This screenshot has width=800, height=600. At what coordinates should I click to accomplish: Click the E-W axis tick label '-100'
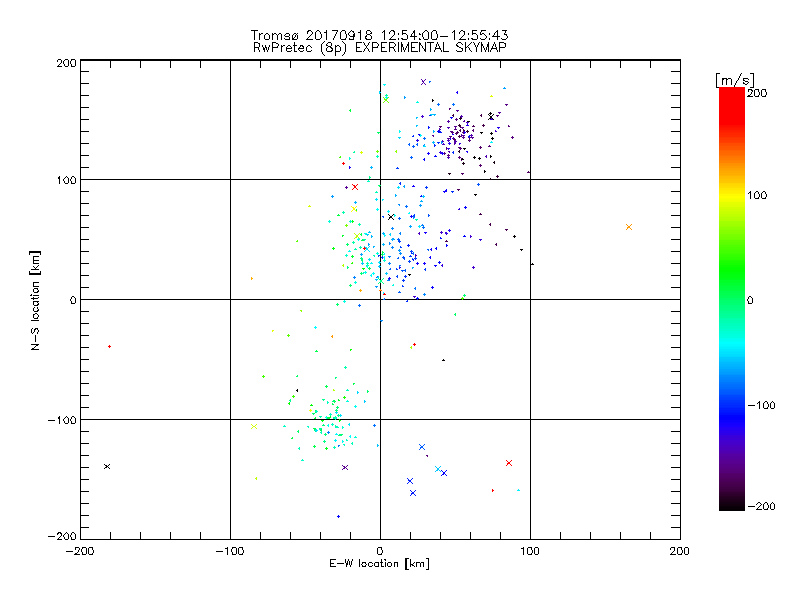click(x=230, y=551)
